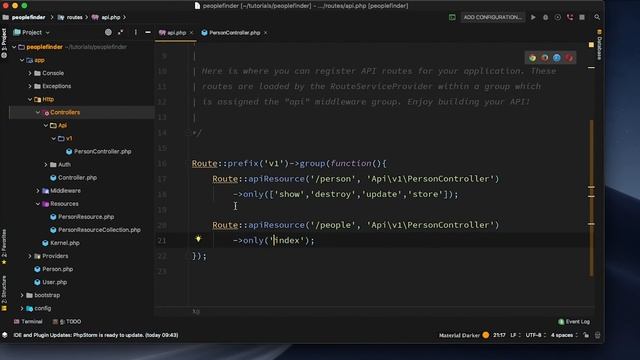Run with coverage icon
640x360 pixels.
tap(558, 17)
